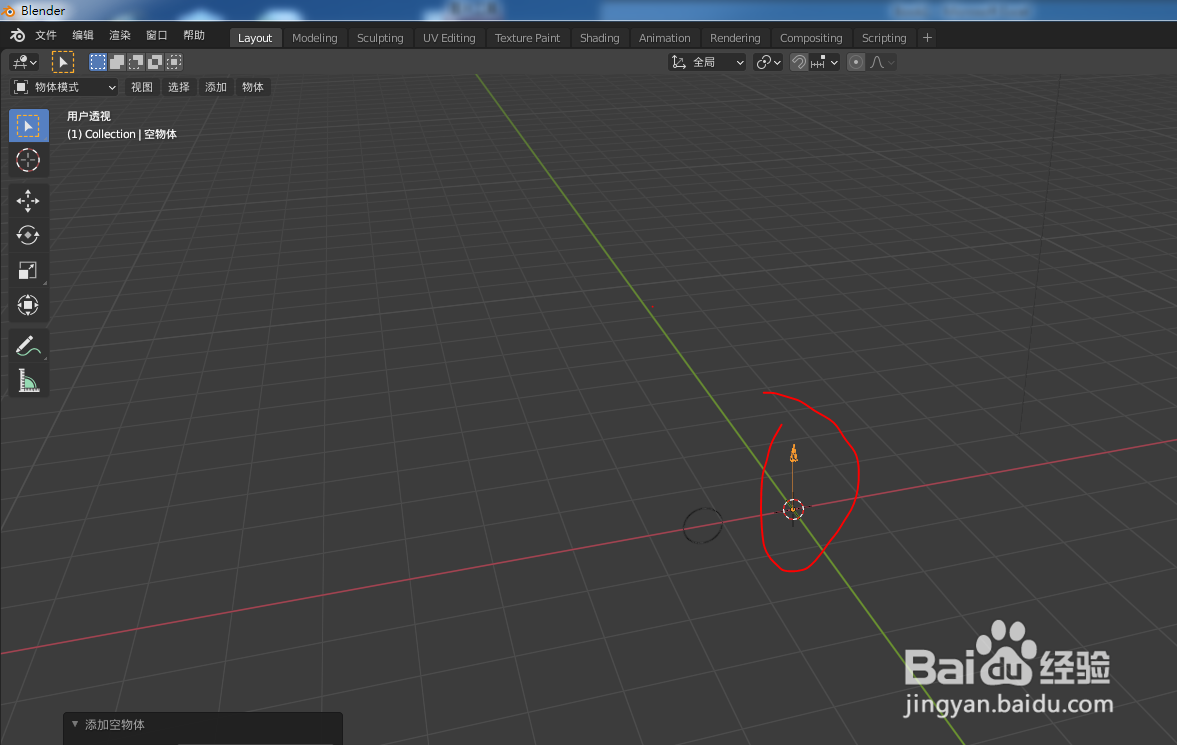Open the editor type dropdown
1177x745 pixels.
point(25,62)
